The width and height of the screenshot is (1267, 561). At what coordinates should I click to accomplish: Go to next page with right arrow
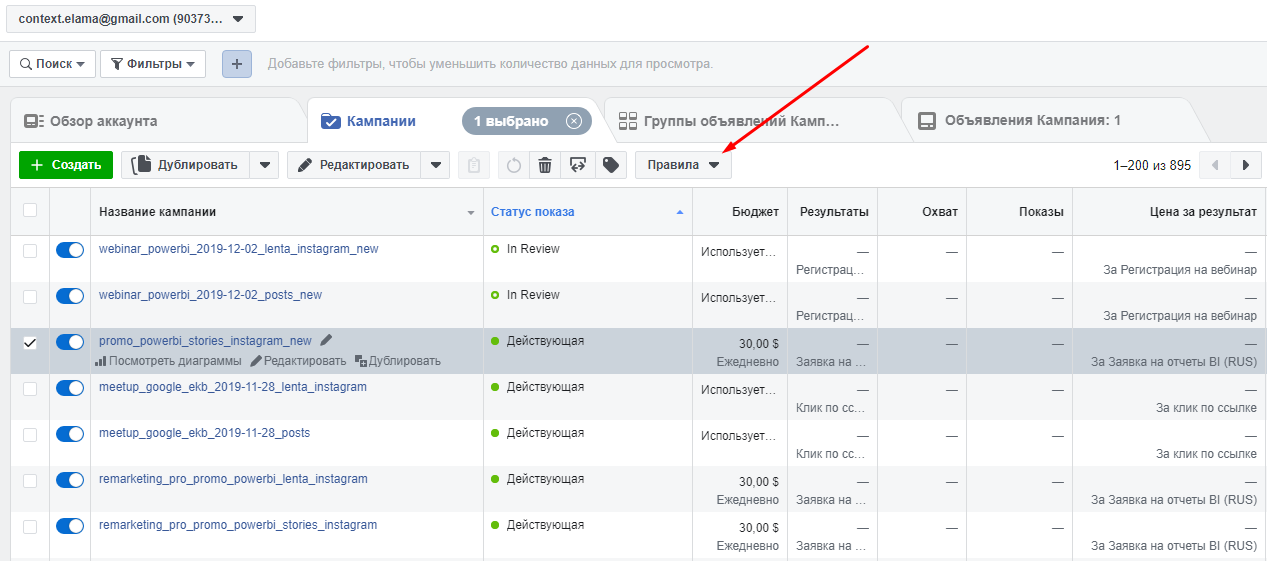pos(1245,165)
